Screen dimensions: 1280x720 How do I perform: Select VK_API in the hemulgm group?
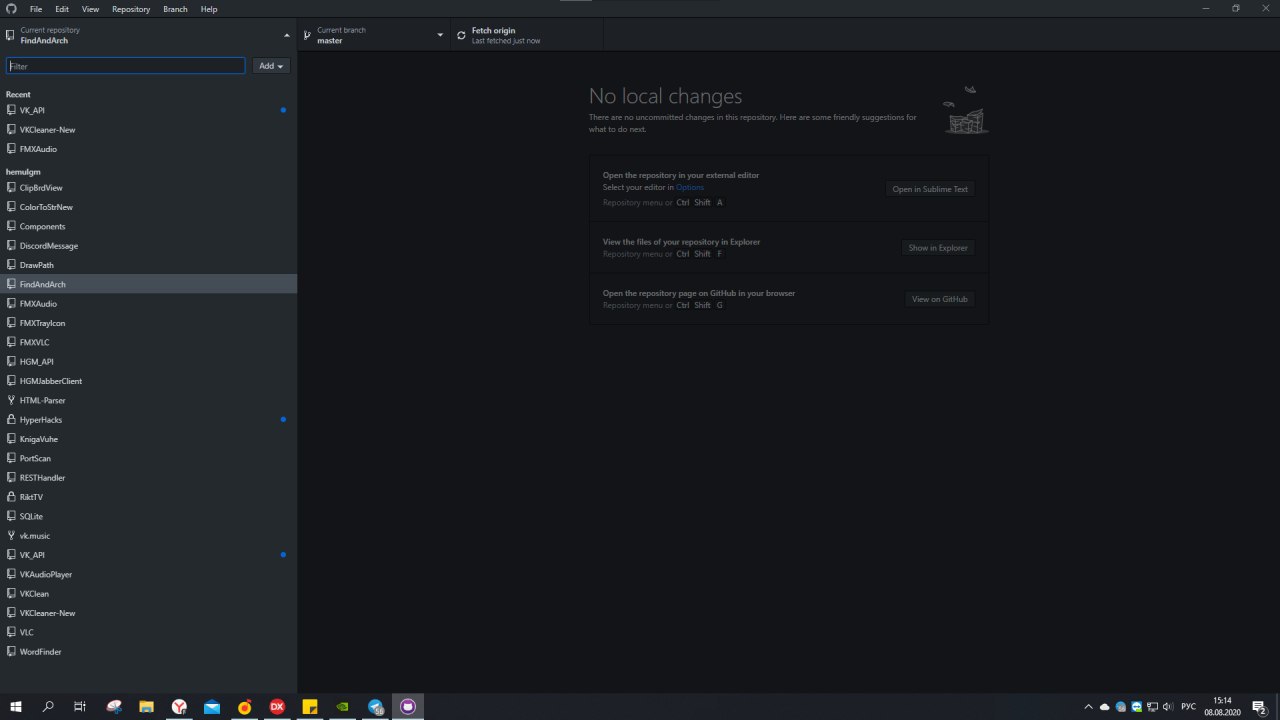148,555
